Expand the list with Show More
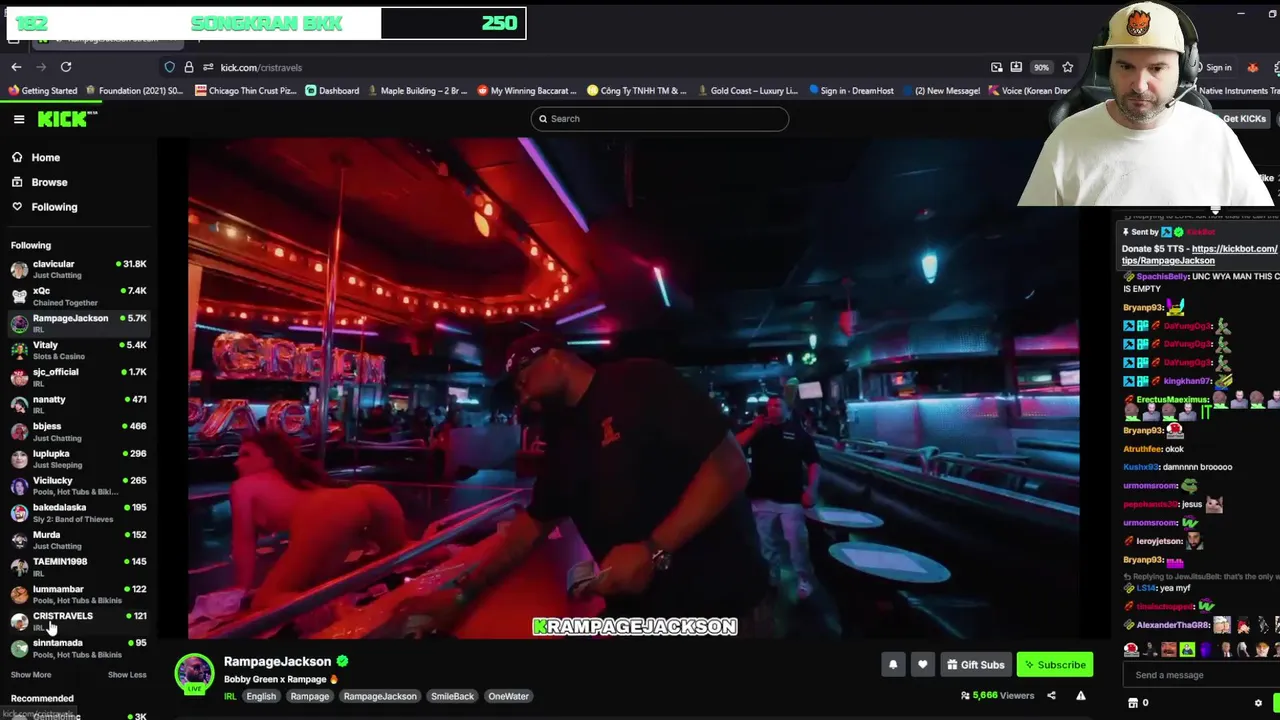Image resolution: width=1280 pixels, height=720 pixels. pos(31,675)
